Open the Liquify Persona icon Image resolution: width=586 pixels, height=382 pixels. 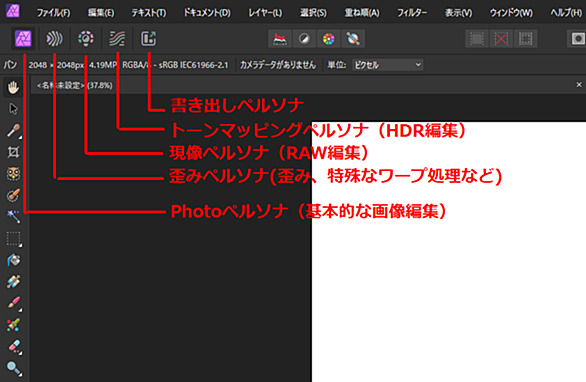54,38
